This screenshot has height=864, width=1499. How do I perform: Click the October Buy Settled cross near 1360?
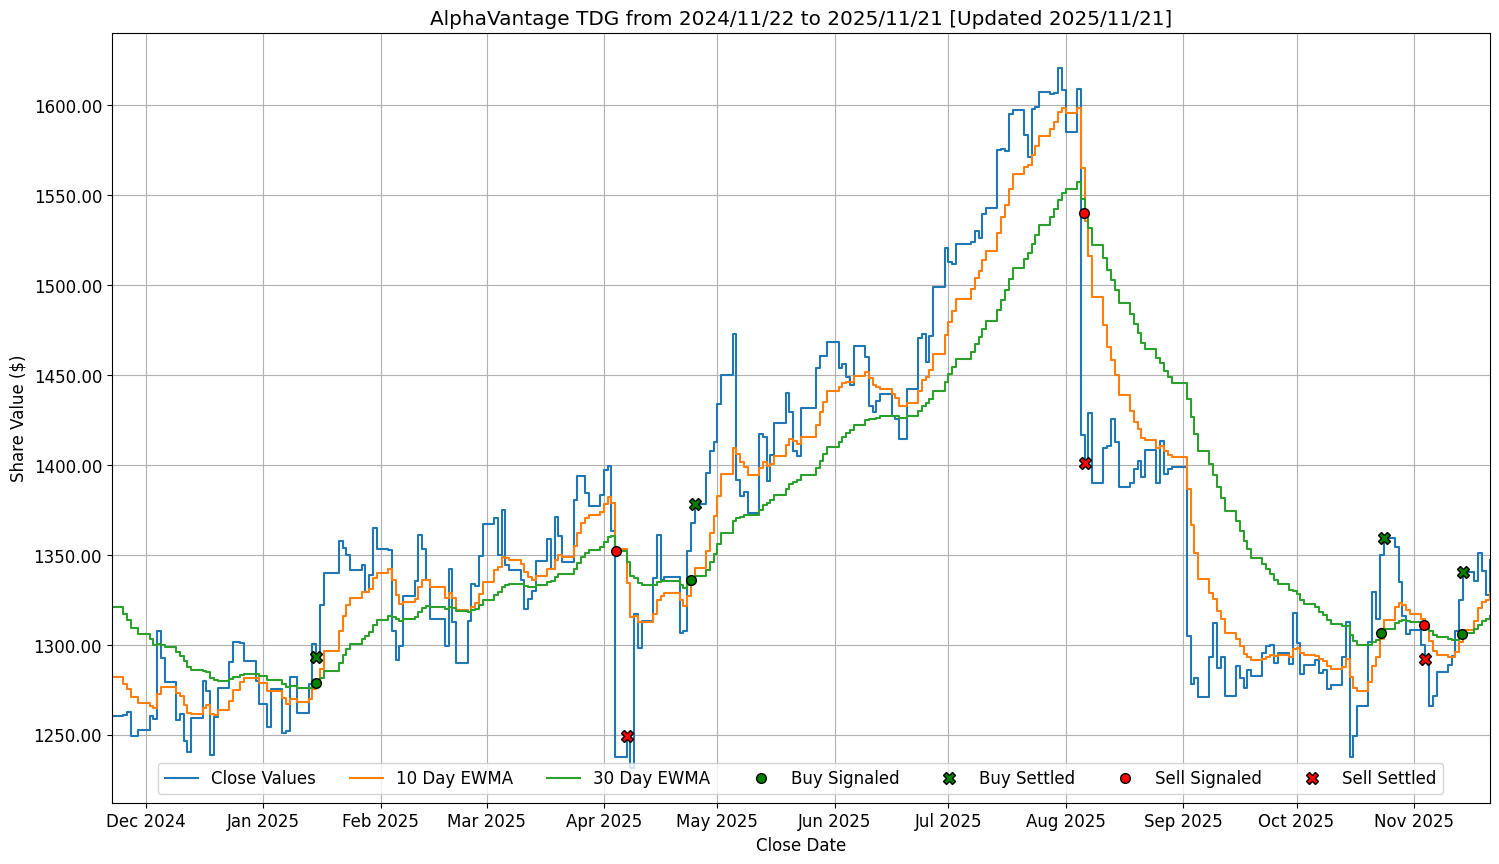1384,538
